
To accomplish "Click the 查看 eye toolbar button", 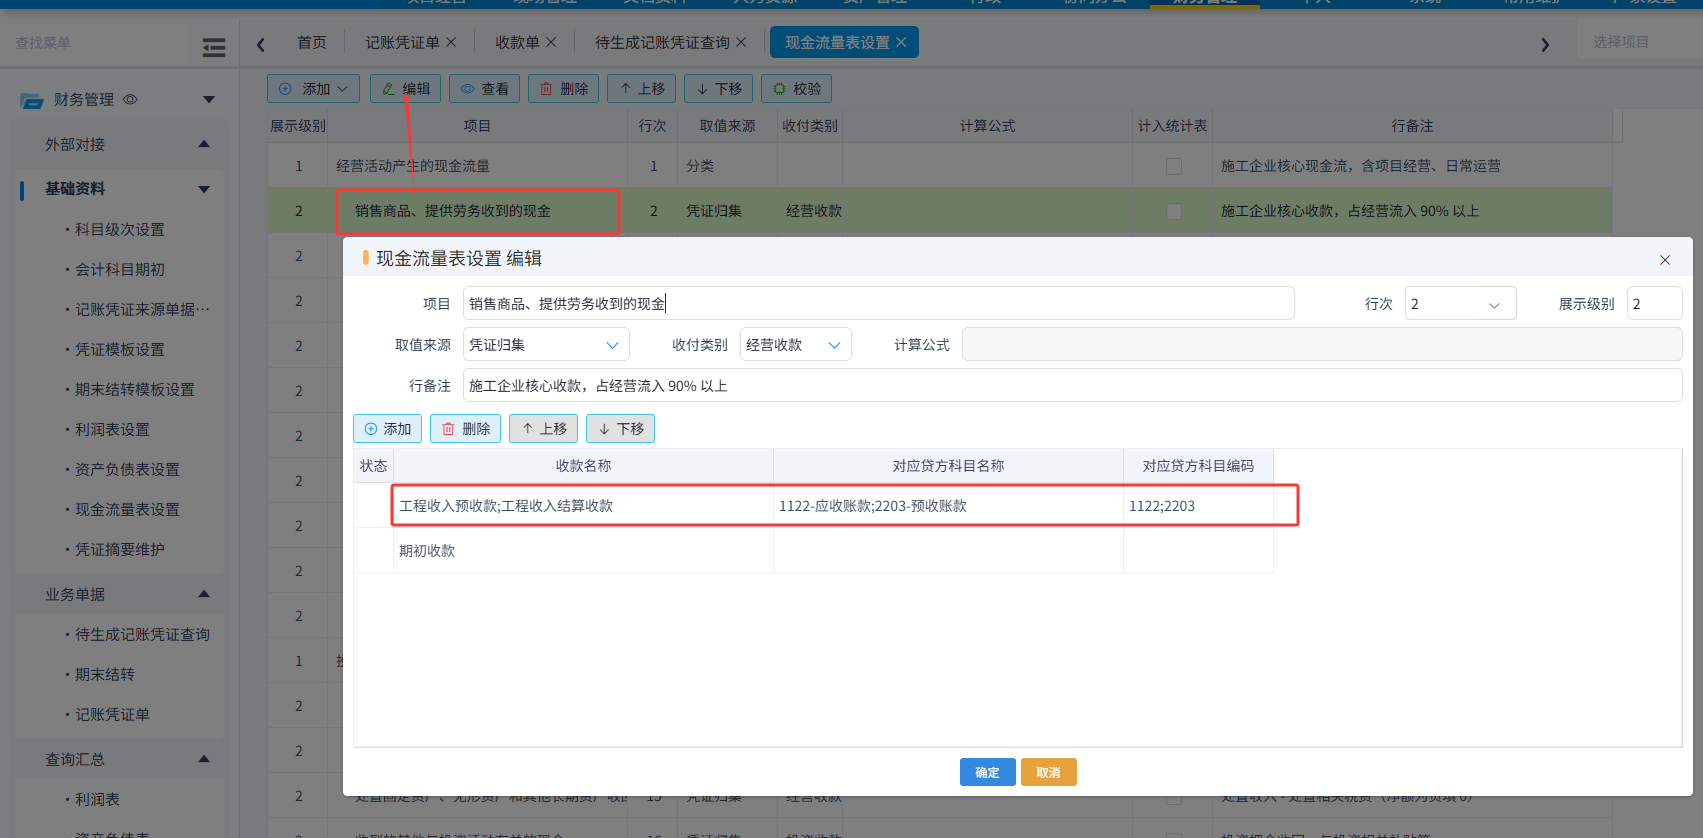I will 484,89.
